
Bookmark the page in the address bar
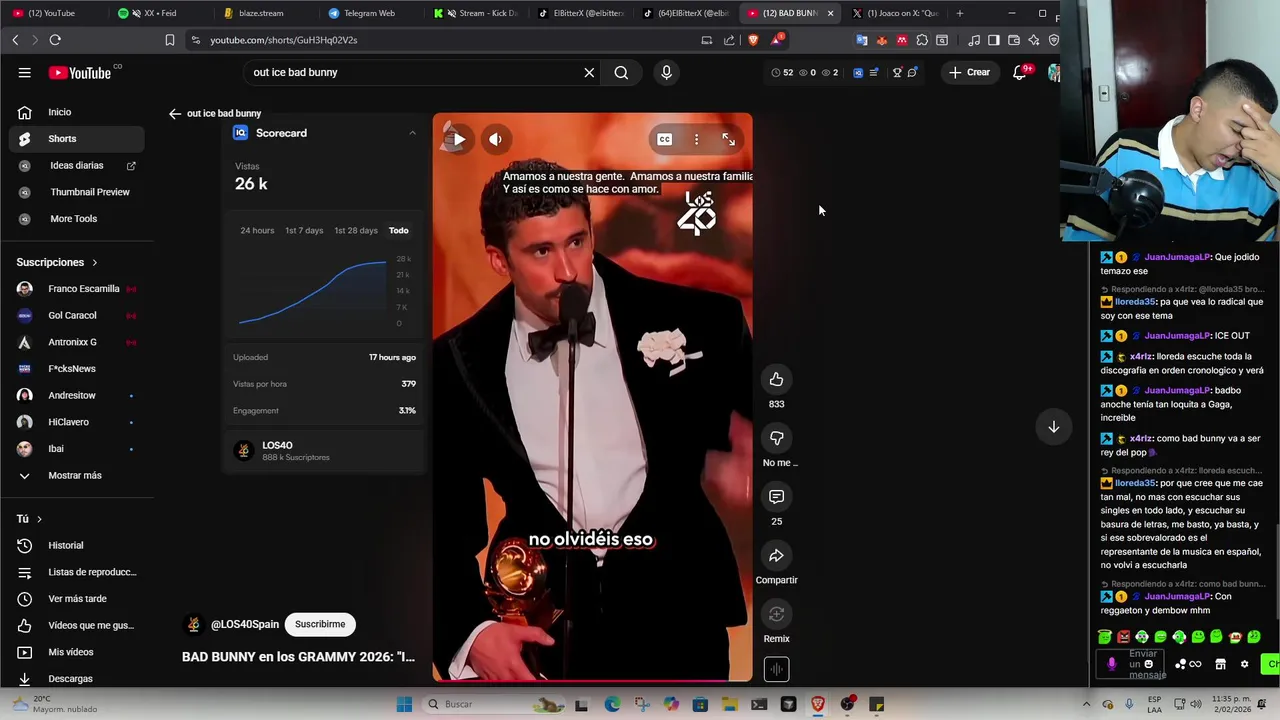[x=170, y=40]
